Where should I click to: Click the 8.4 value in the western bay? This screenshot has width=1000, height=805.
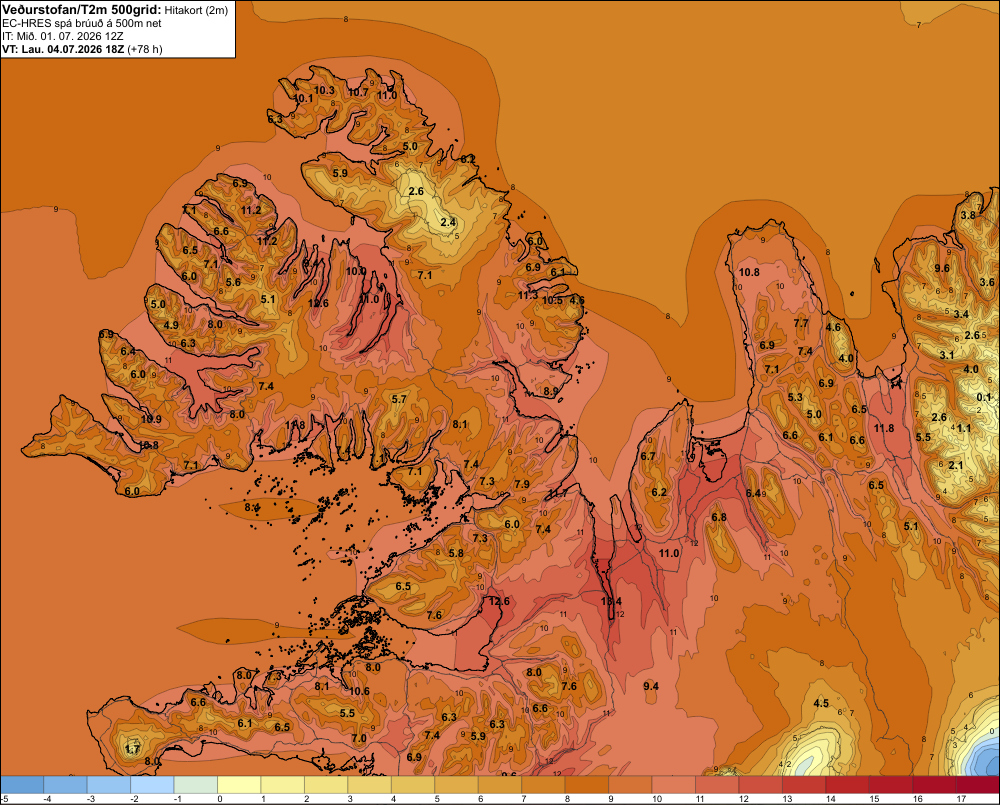click(253, 508)
